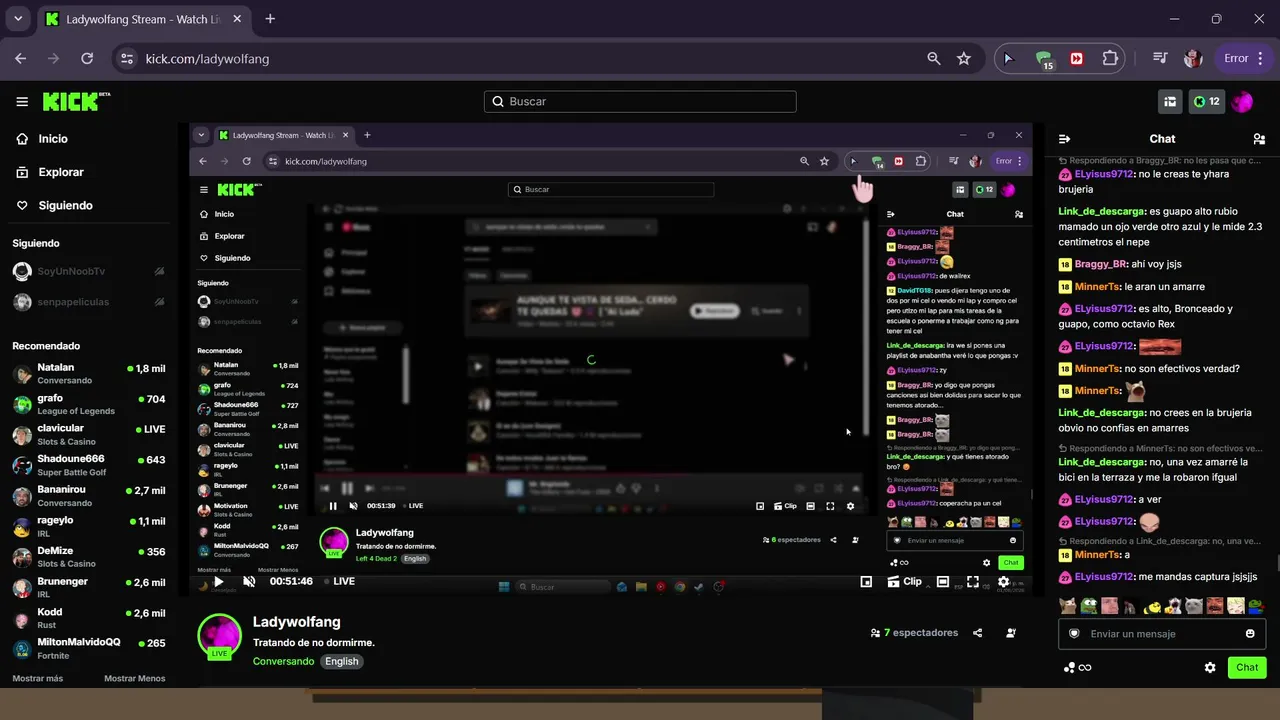Open the Conversando category link

coord(283,661)
